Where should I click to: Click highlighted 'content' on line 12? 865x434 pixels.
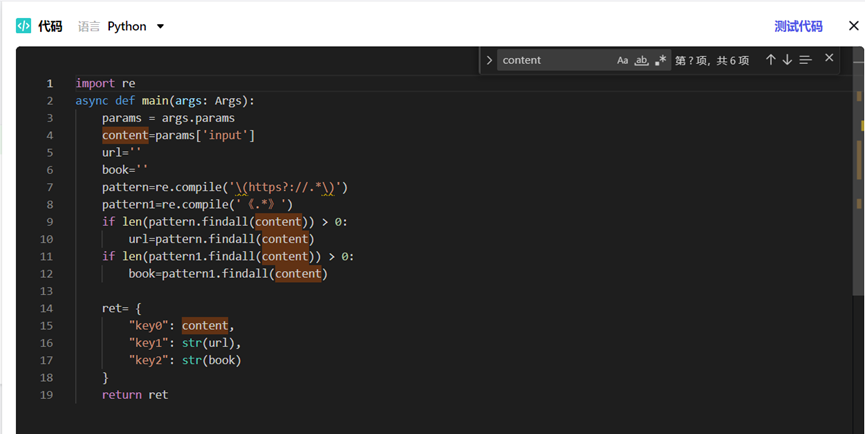[x=298, y=274]
